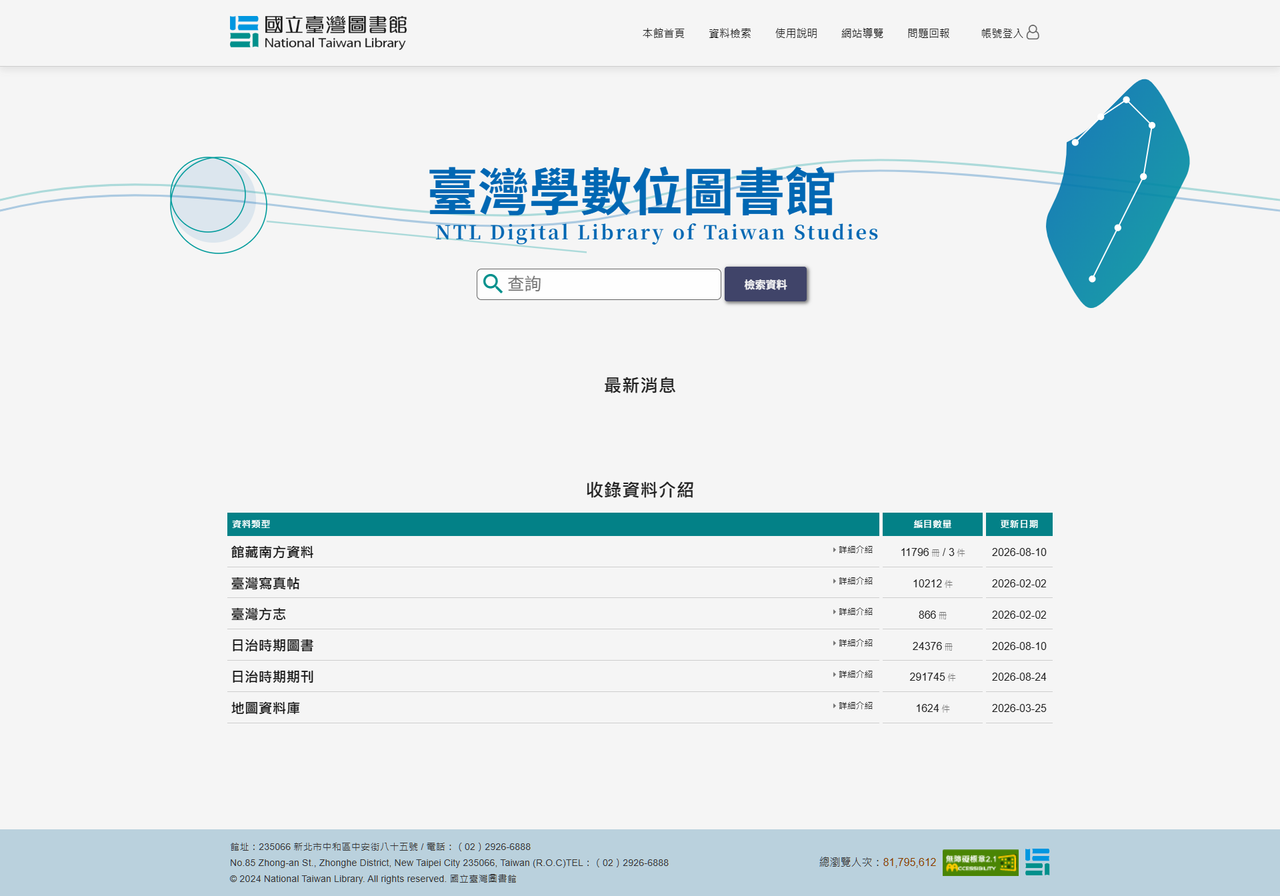Image resolution: width=1280 pixels, height=896 pixels.
Task: Click the count 10212 件
Action: click(x=933, y=583)
